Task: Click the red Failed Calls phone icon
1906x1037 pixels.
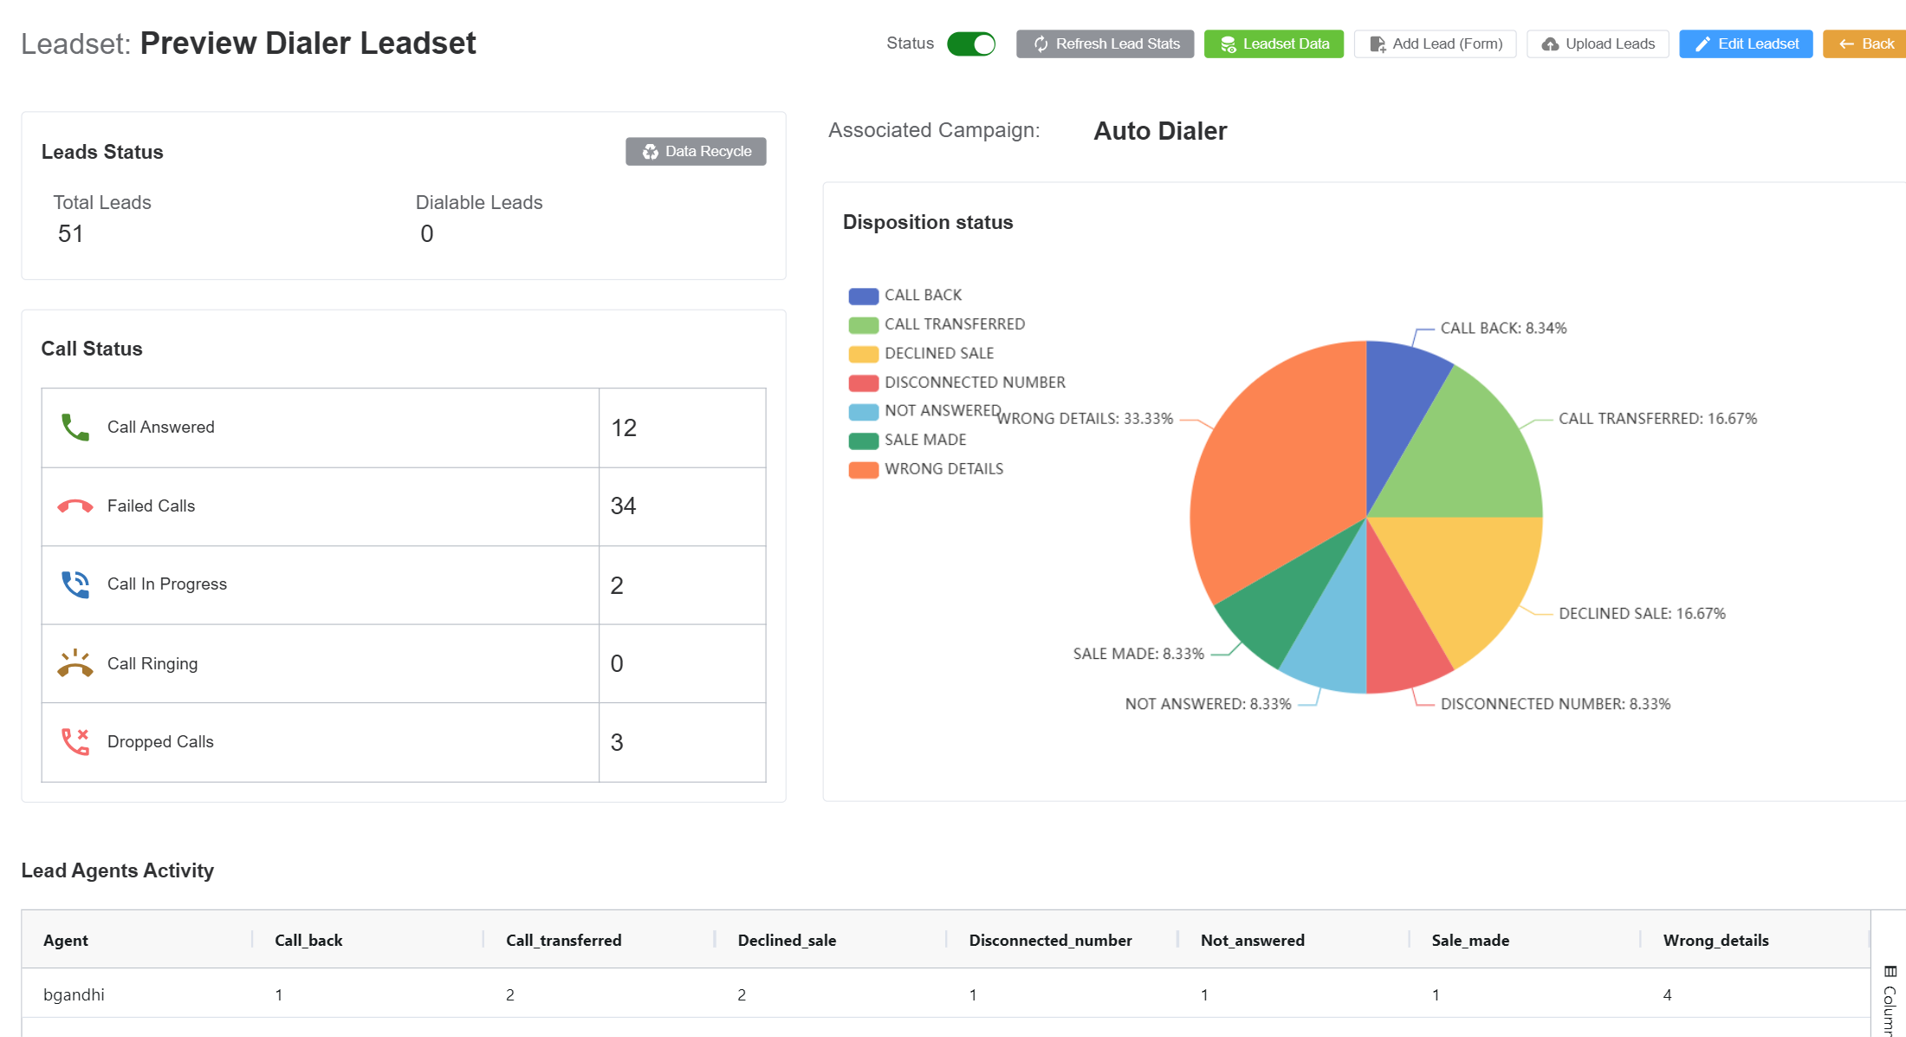Action: (x=74, y=505)
